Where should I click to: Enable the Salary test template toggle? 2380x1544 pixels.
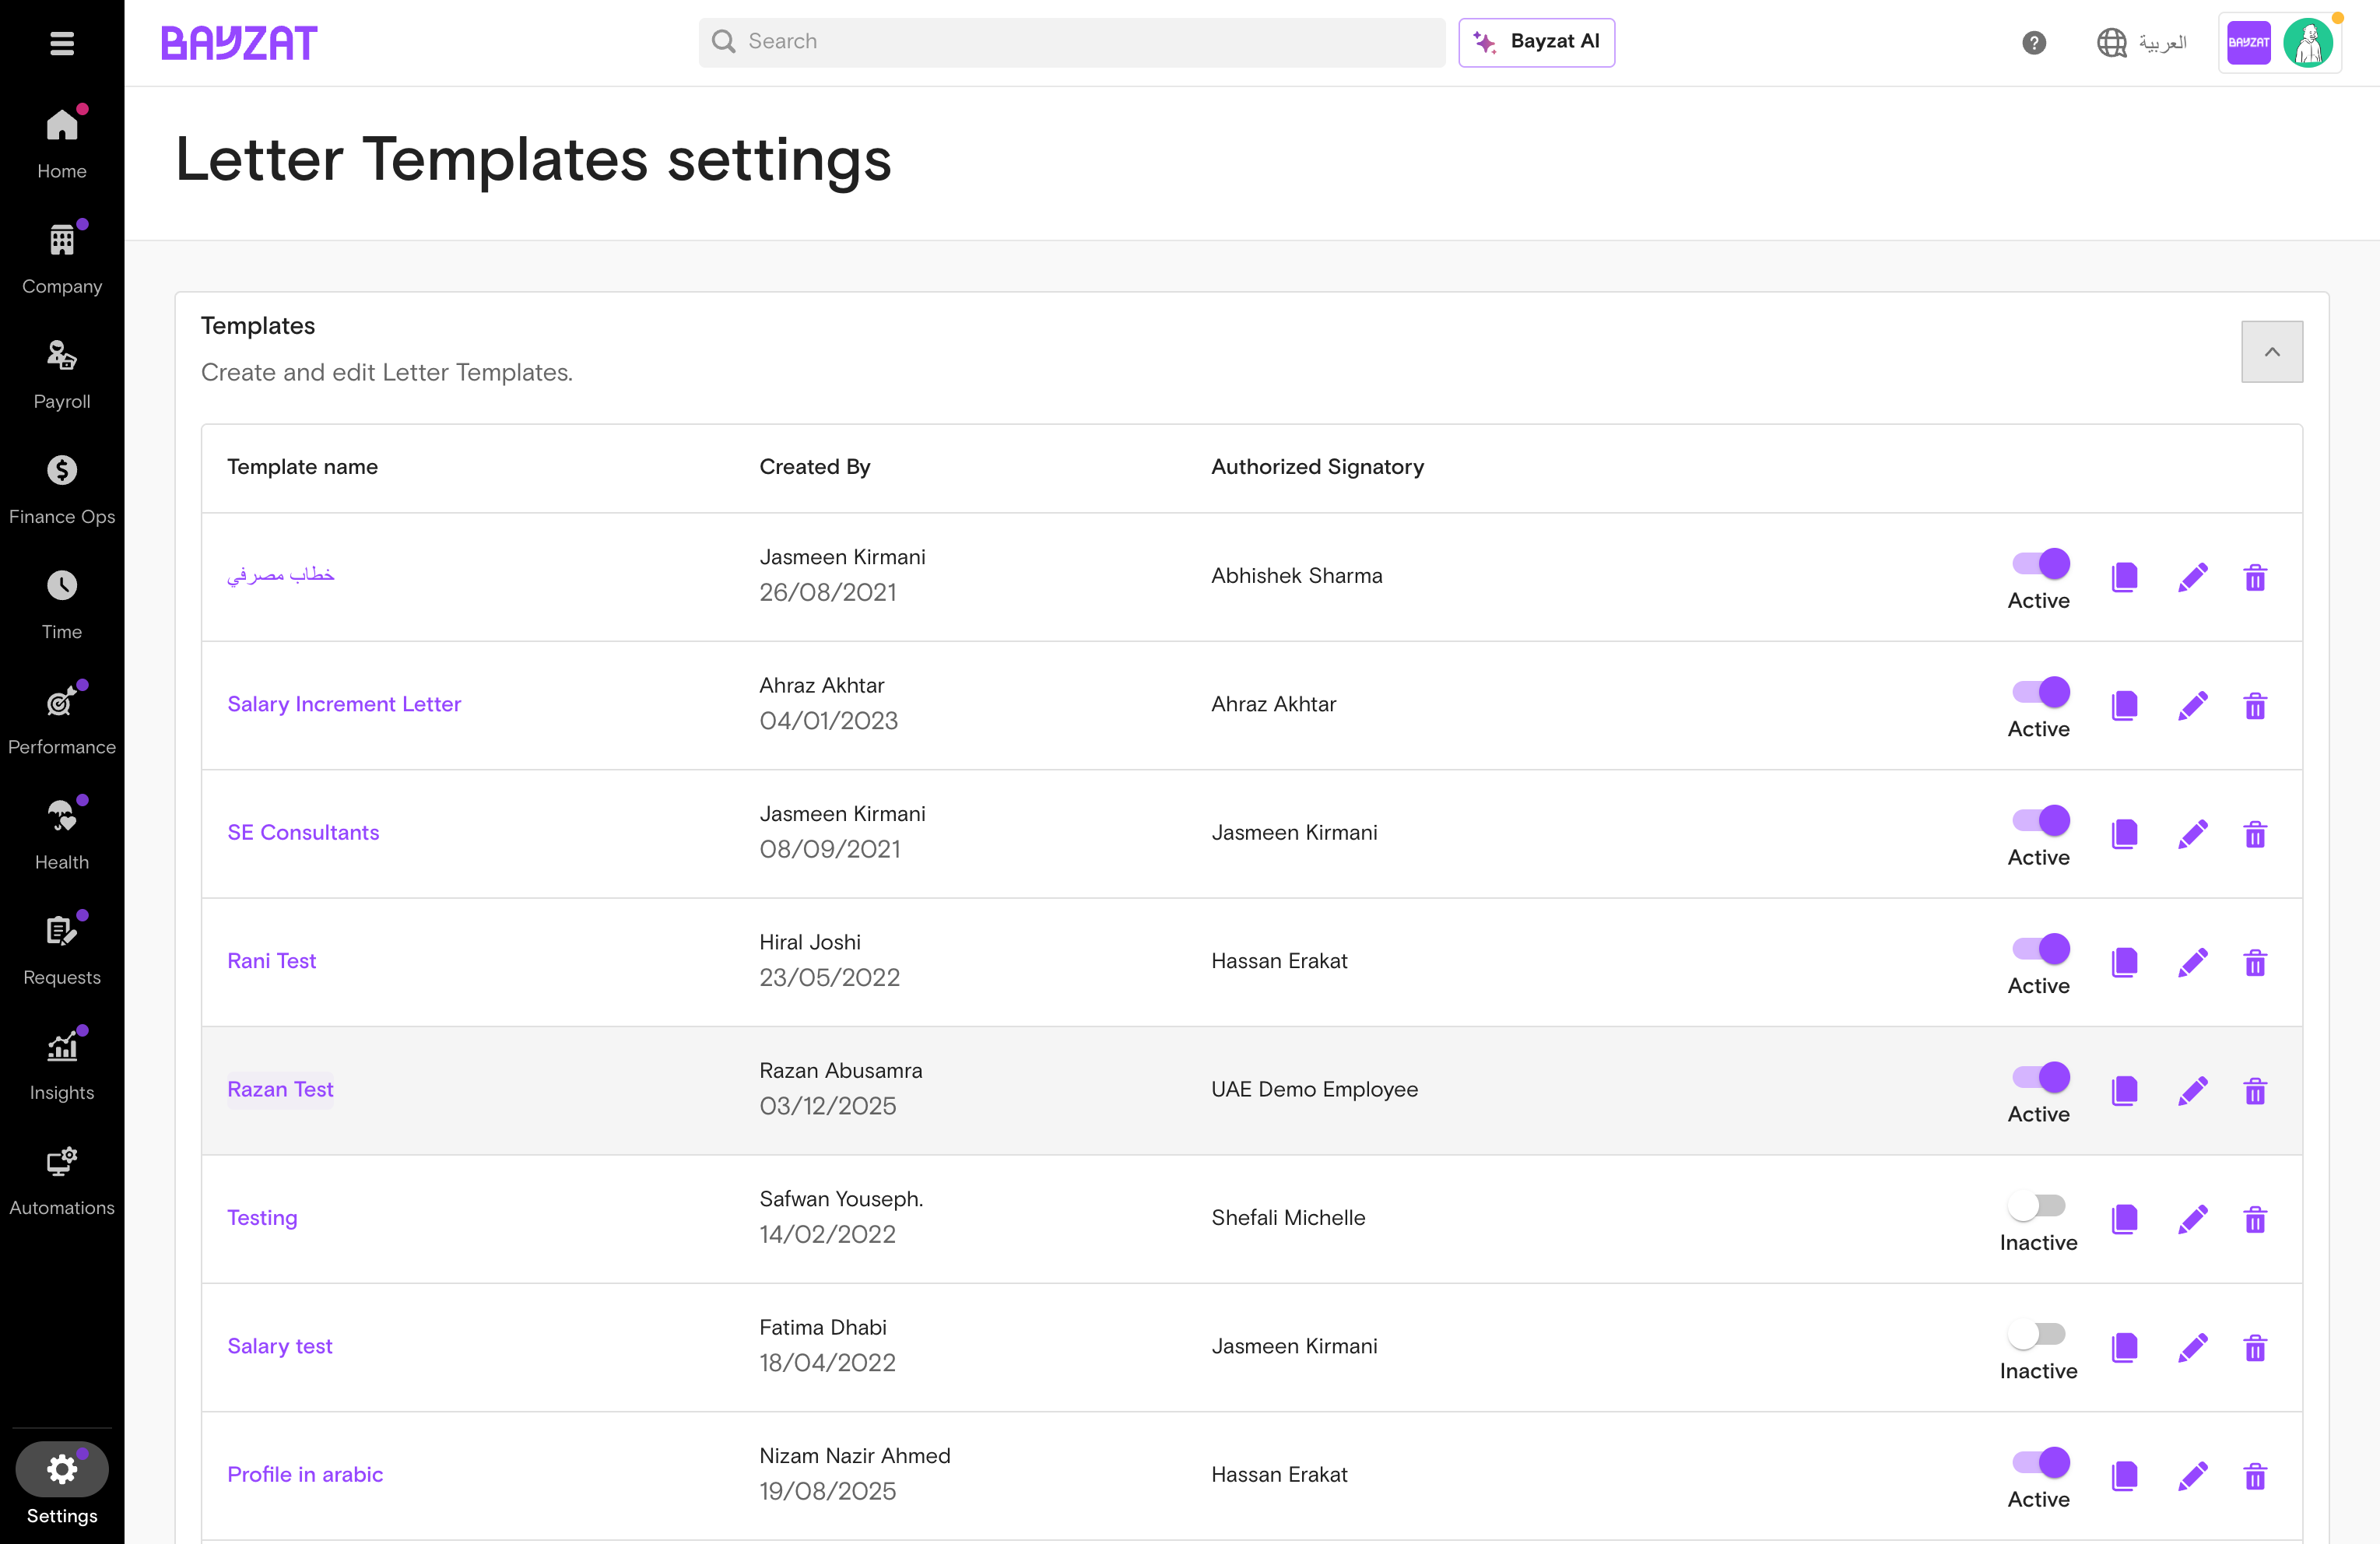pos(2038,1334)
